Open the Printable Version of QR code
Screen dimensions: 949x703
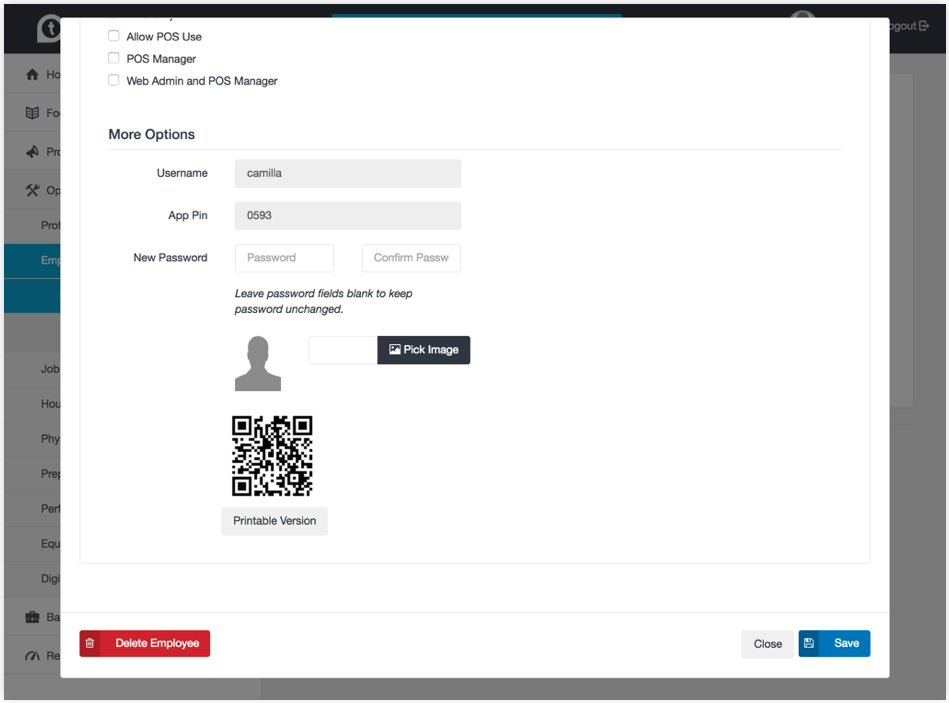(x=274, y=522)
